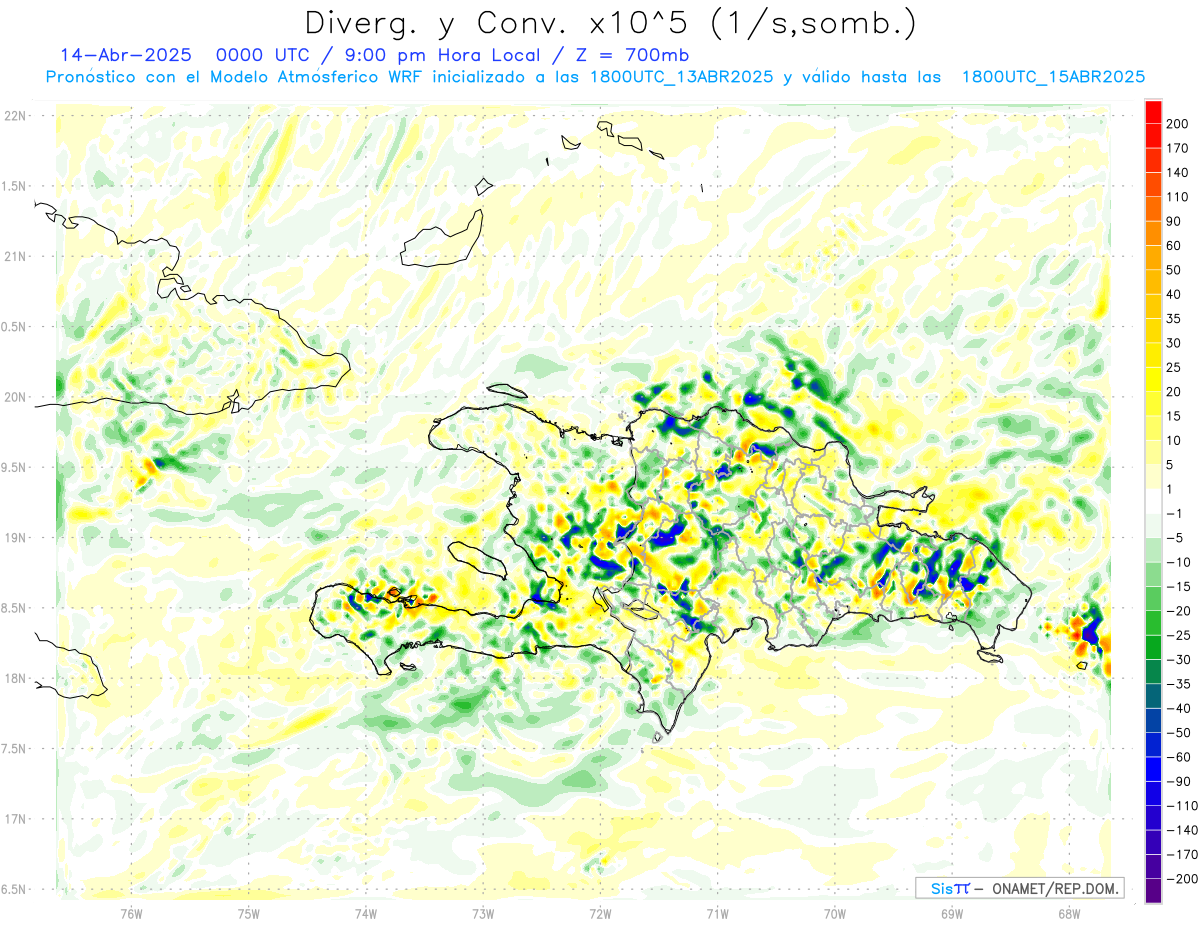
Task: Click the colorbar value "-90"
Action: click(1178, 781)
